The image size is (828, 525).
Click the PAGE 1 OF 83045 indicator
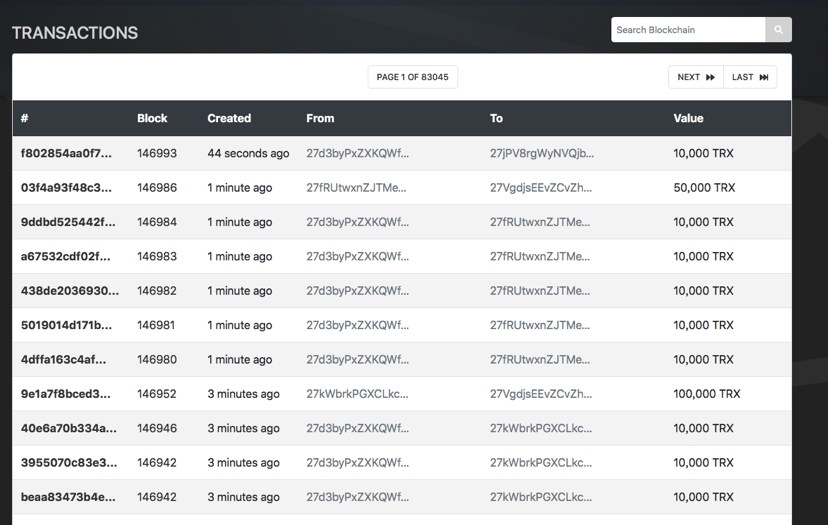tap(412, 77)
